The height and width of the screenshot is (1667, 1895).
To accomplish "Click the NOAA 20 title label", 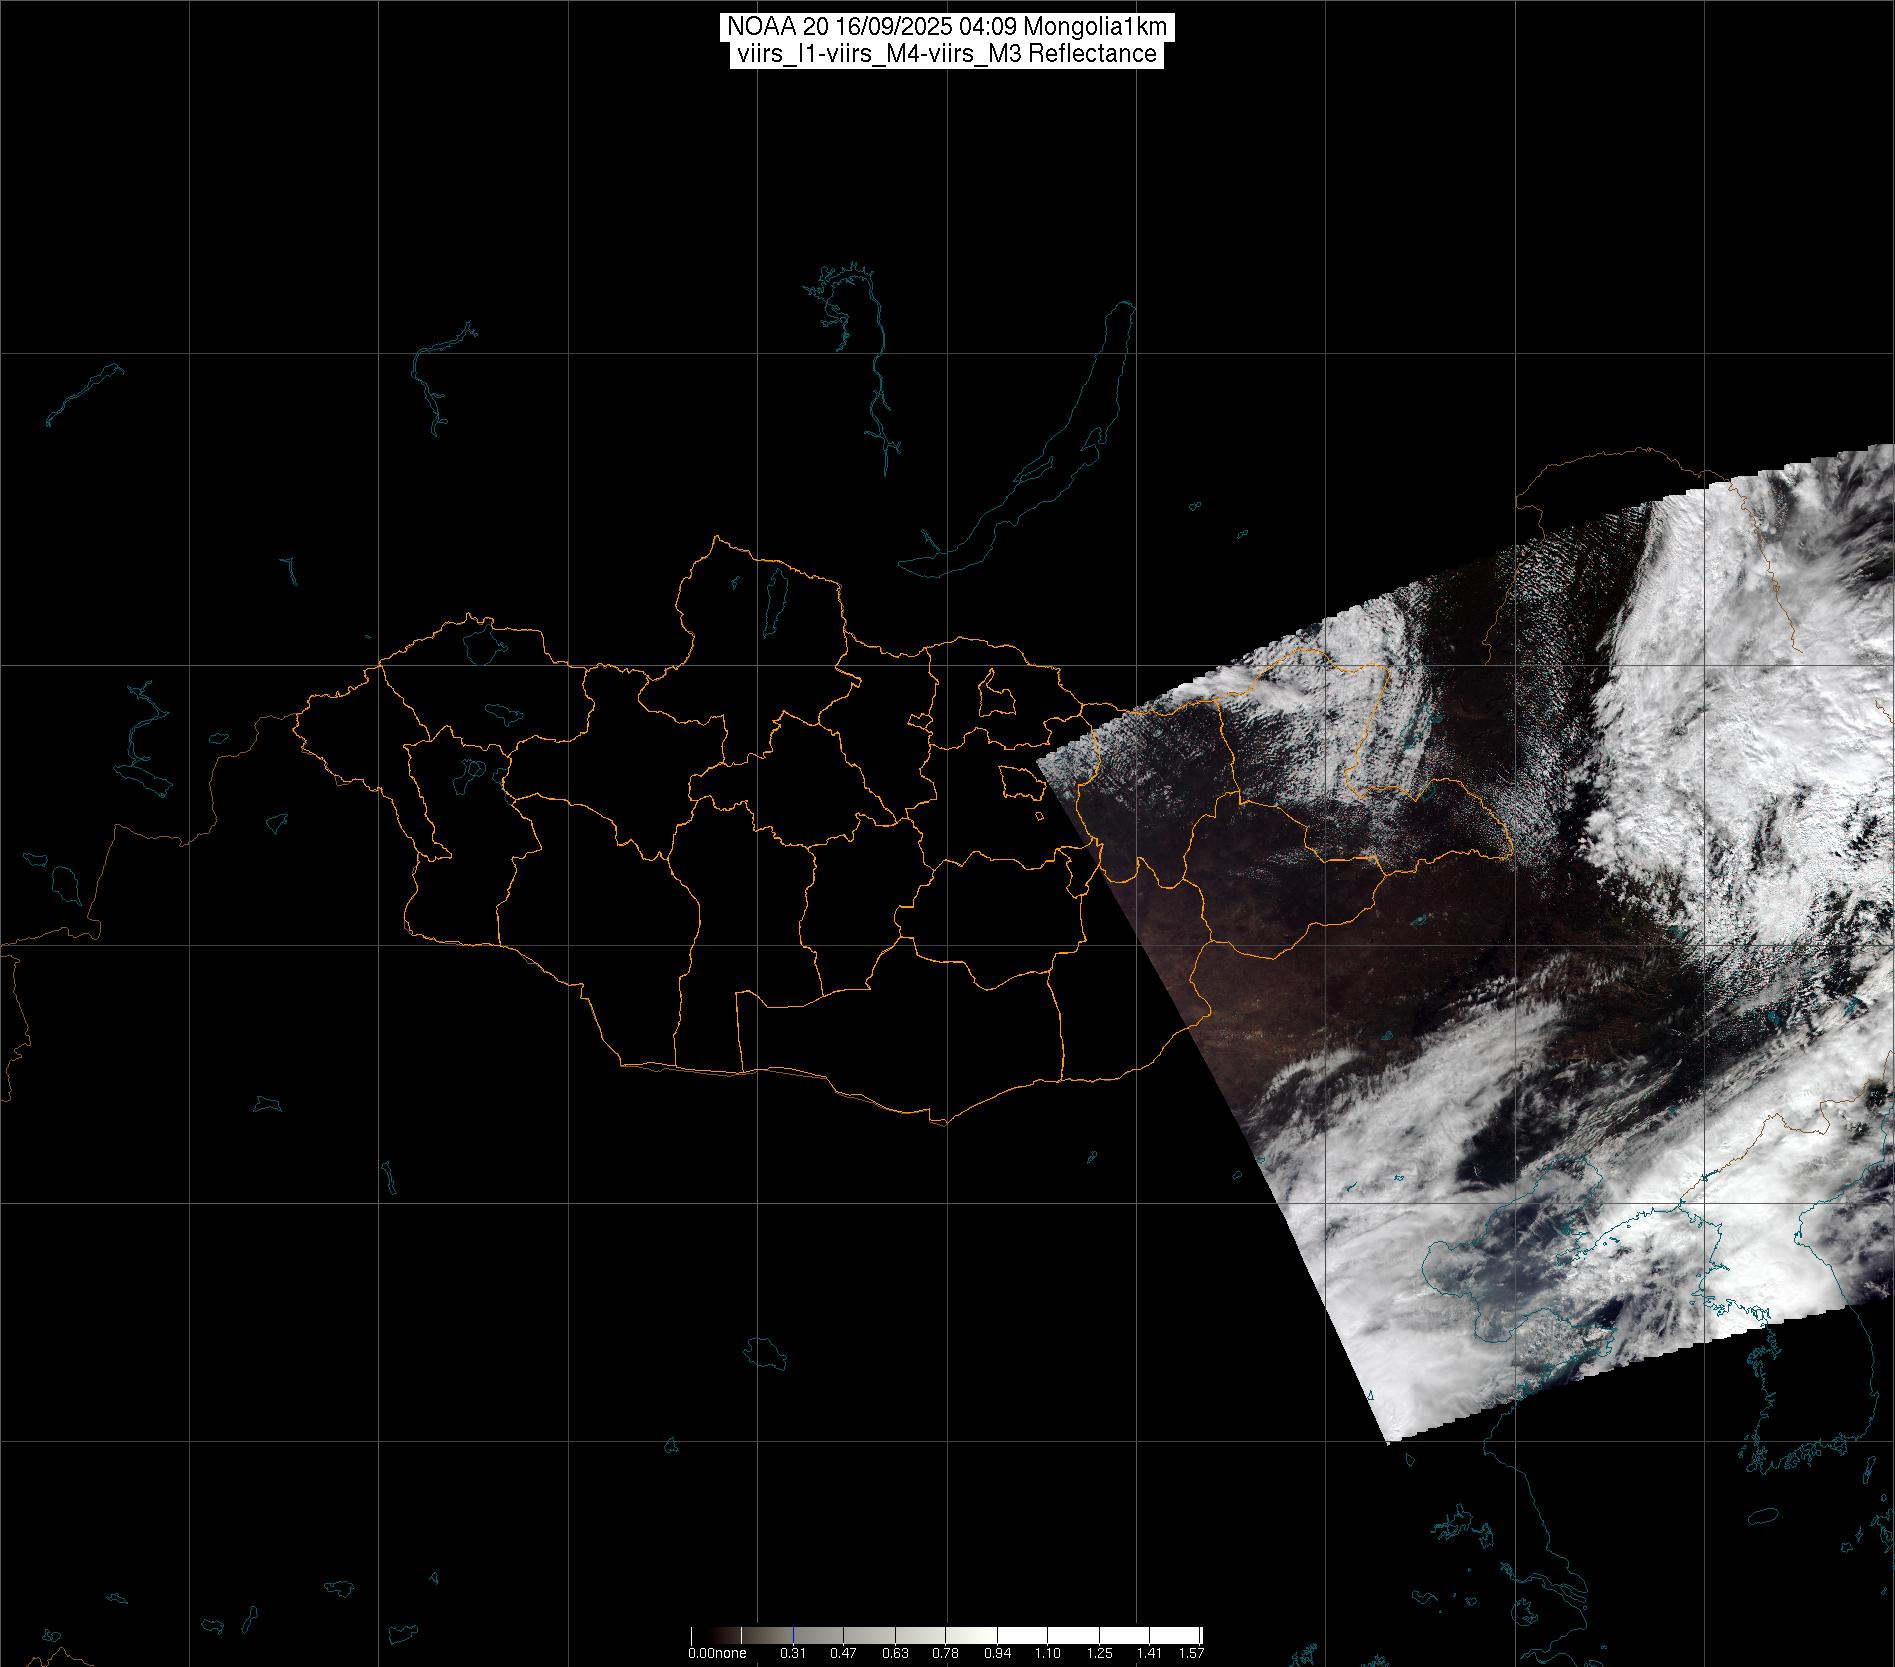I will (946, 27).
